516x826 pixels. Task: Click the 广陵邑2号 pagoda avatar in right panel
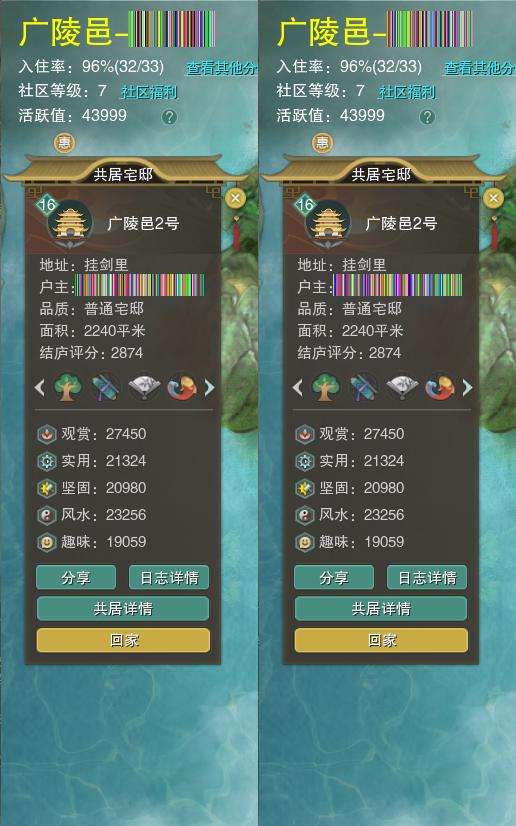(x=328, y=223)
